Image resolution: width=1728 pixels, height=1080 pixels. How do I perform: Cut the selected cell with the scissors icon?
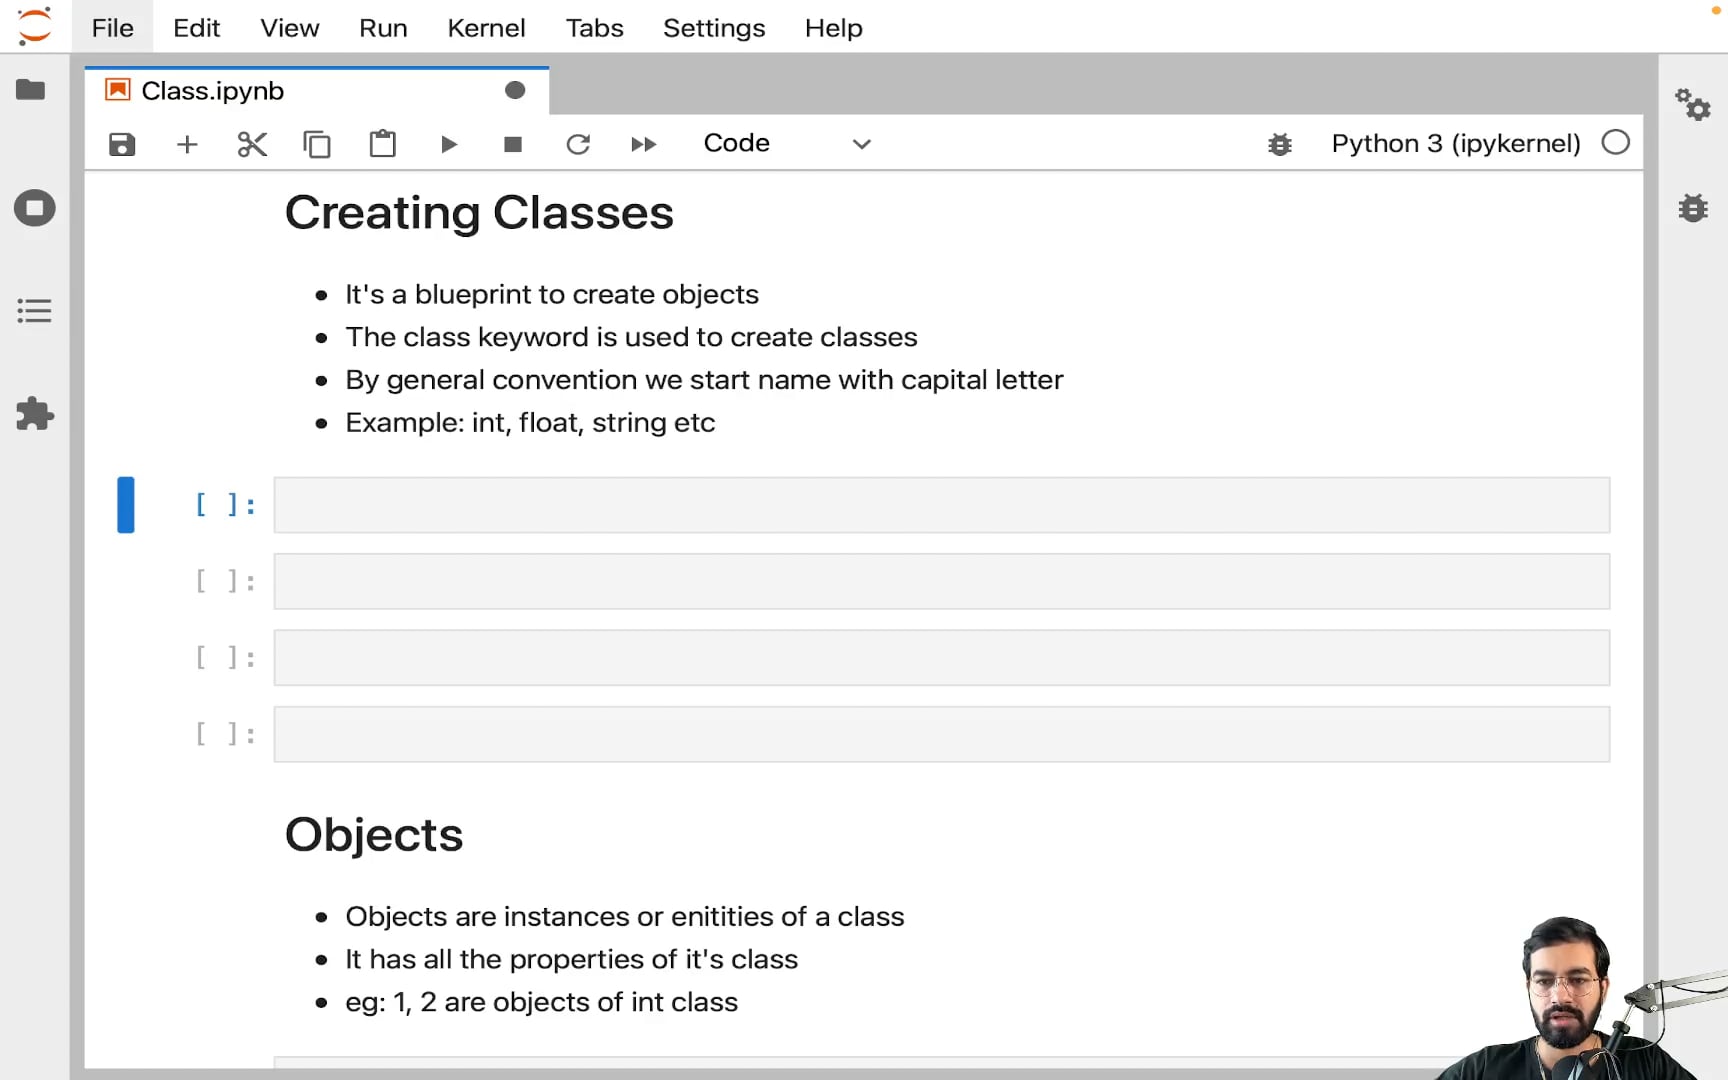252,145
